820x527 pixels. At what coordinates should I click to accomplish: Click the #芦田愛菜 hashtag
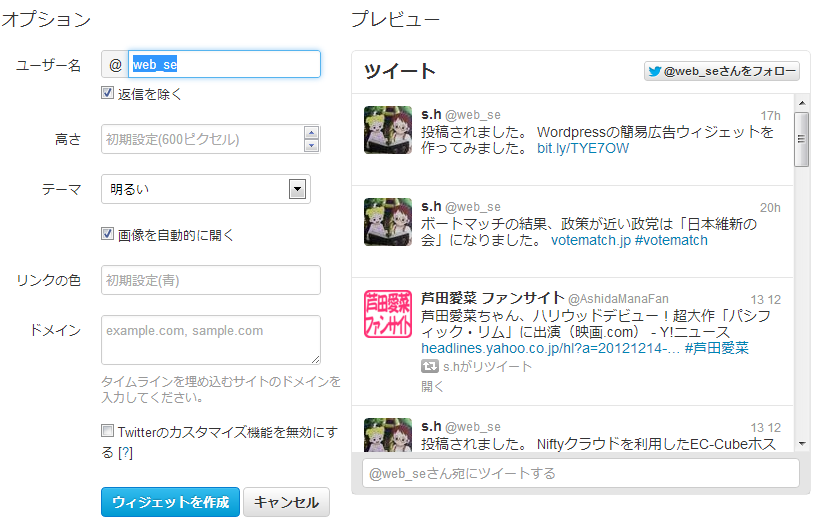(x=716, y=348)
